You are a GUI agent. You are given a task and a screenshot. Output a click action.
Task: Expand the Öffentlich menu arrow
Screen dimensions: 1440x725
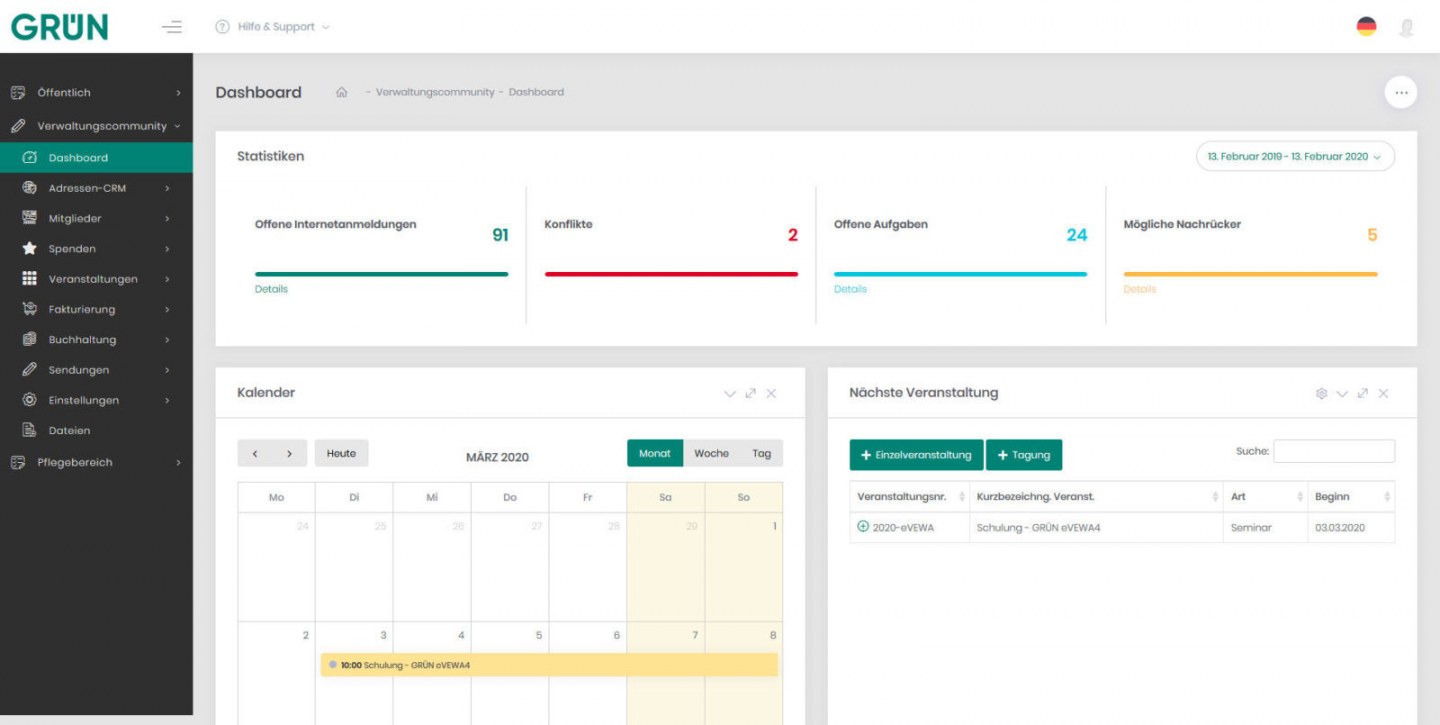pyautogui.click(x=178, y=92)
